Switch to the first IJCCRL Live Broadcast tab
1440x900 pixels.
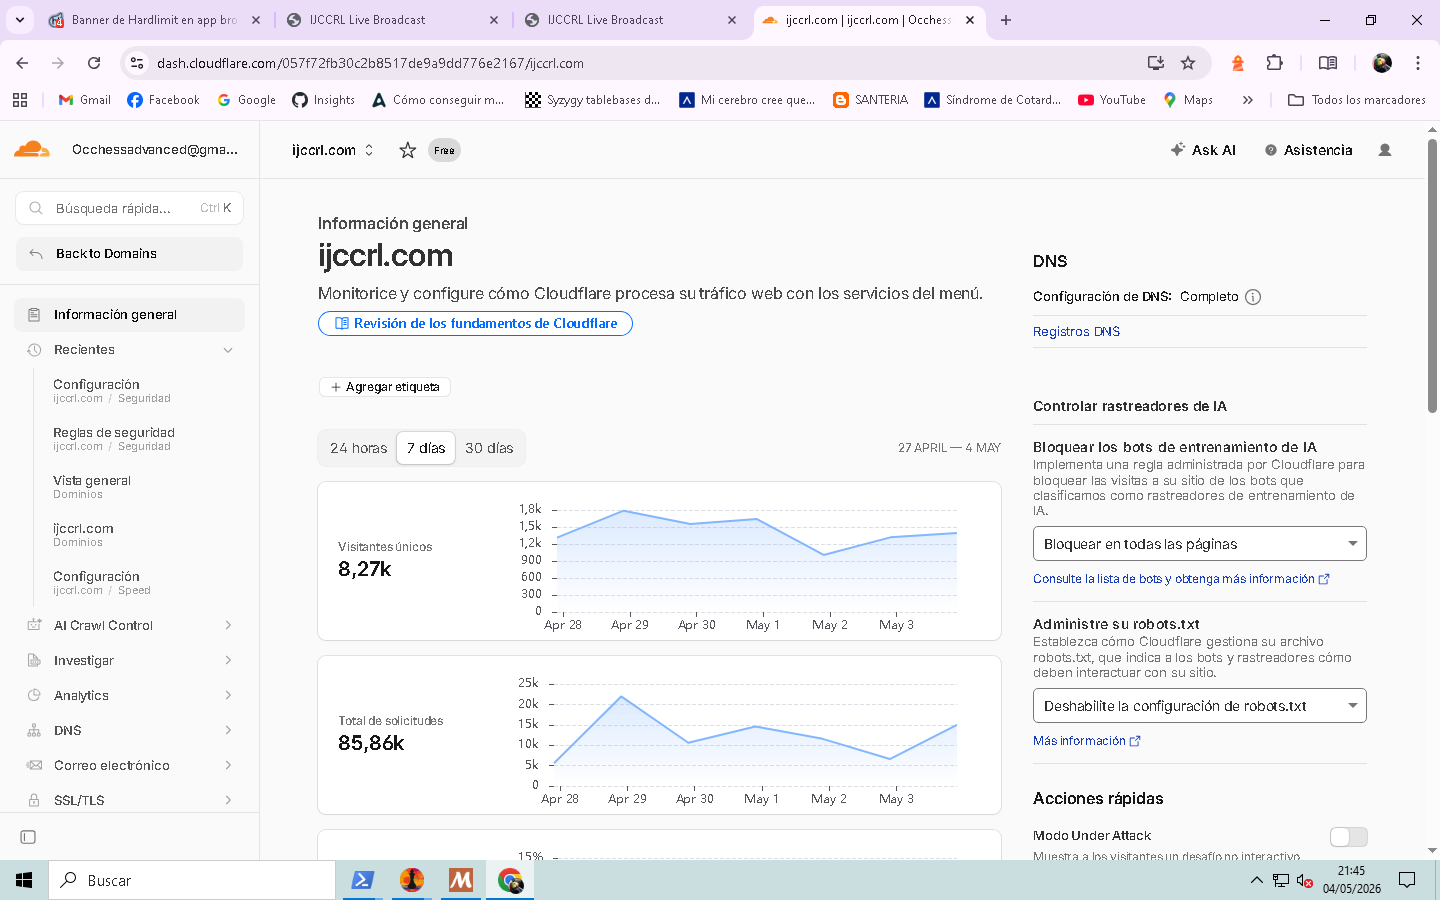tap(392, 20)
